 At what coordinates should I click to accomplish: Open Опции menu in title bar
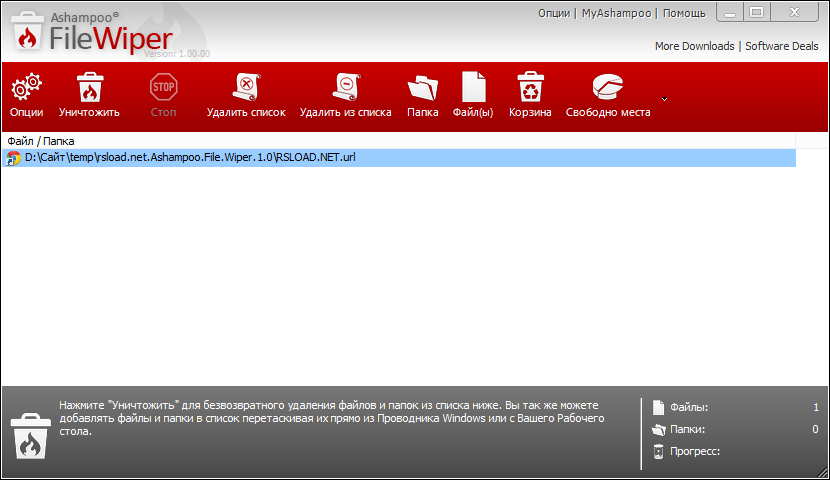554,13
